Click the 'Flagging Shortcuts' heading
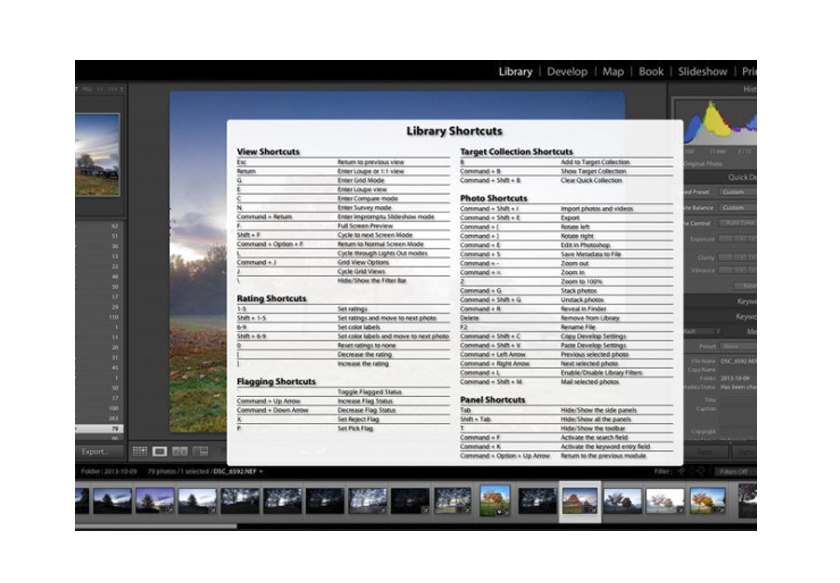Viewport: 840px width, 583px height. pyautogui.click(x=276, y=382)
